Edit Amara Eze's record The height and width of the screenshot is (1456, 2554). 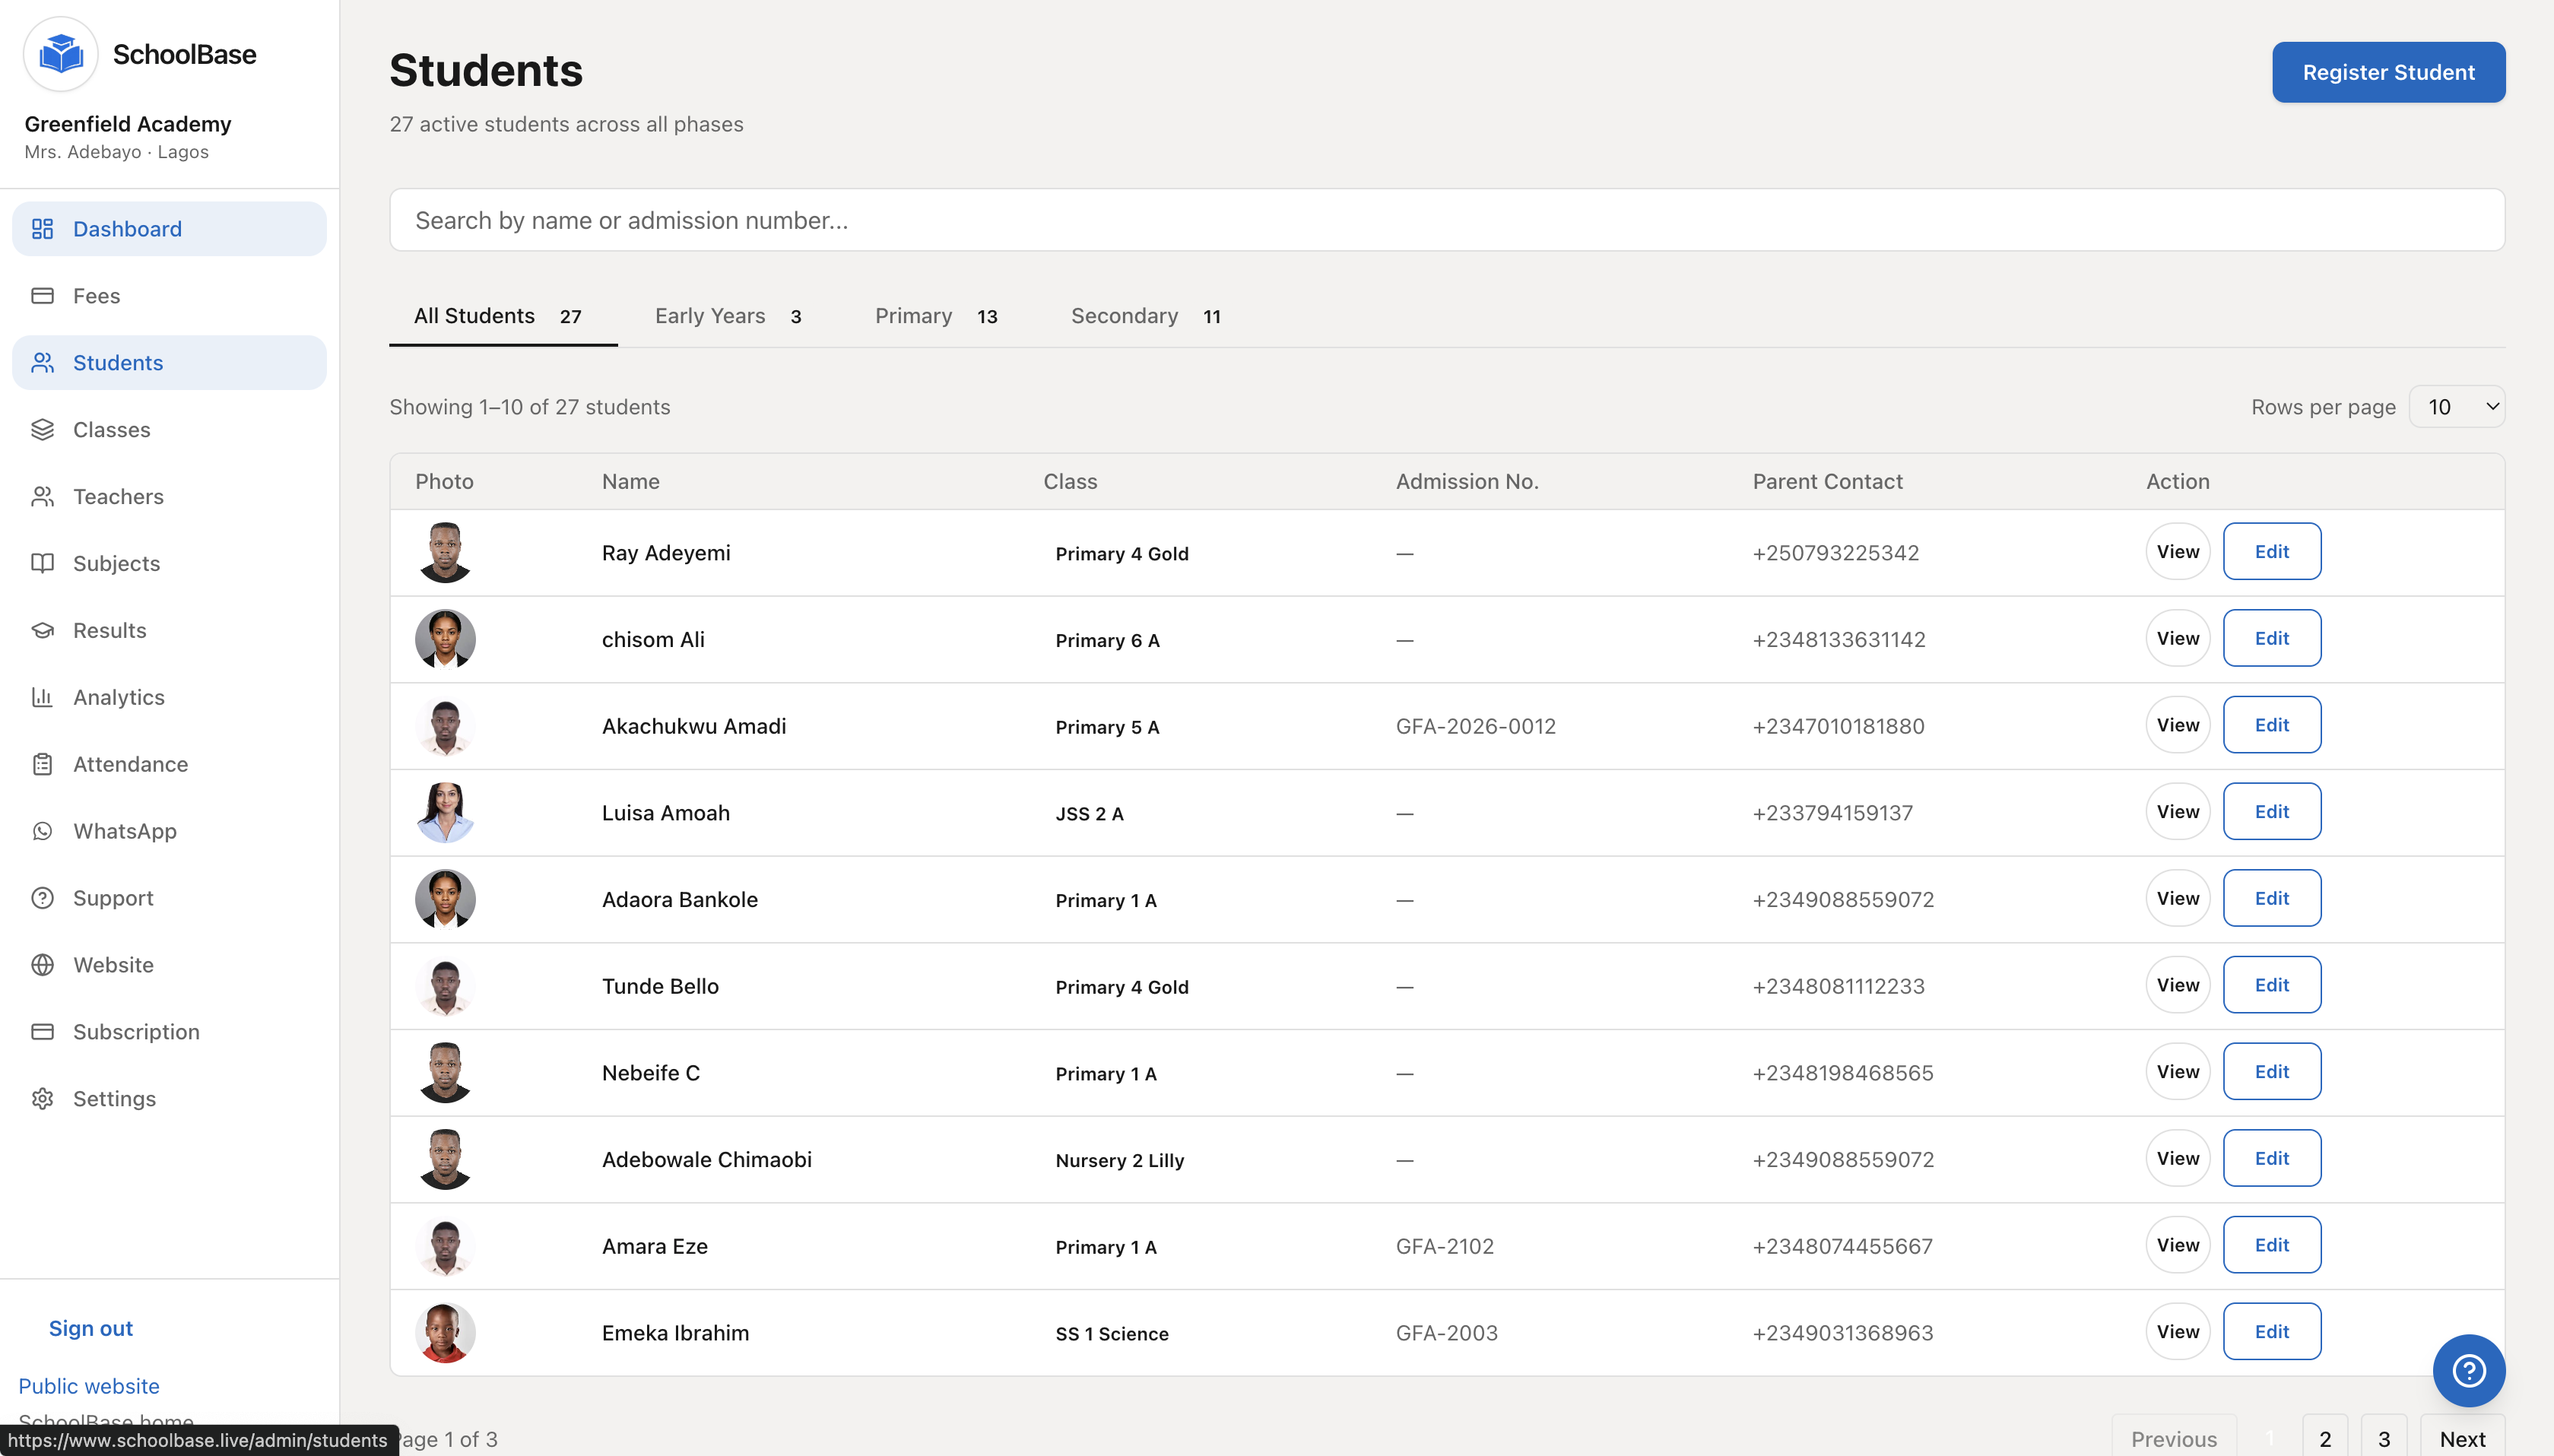tap(2272, 1246)
